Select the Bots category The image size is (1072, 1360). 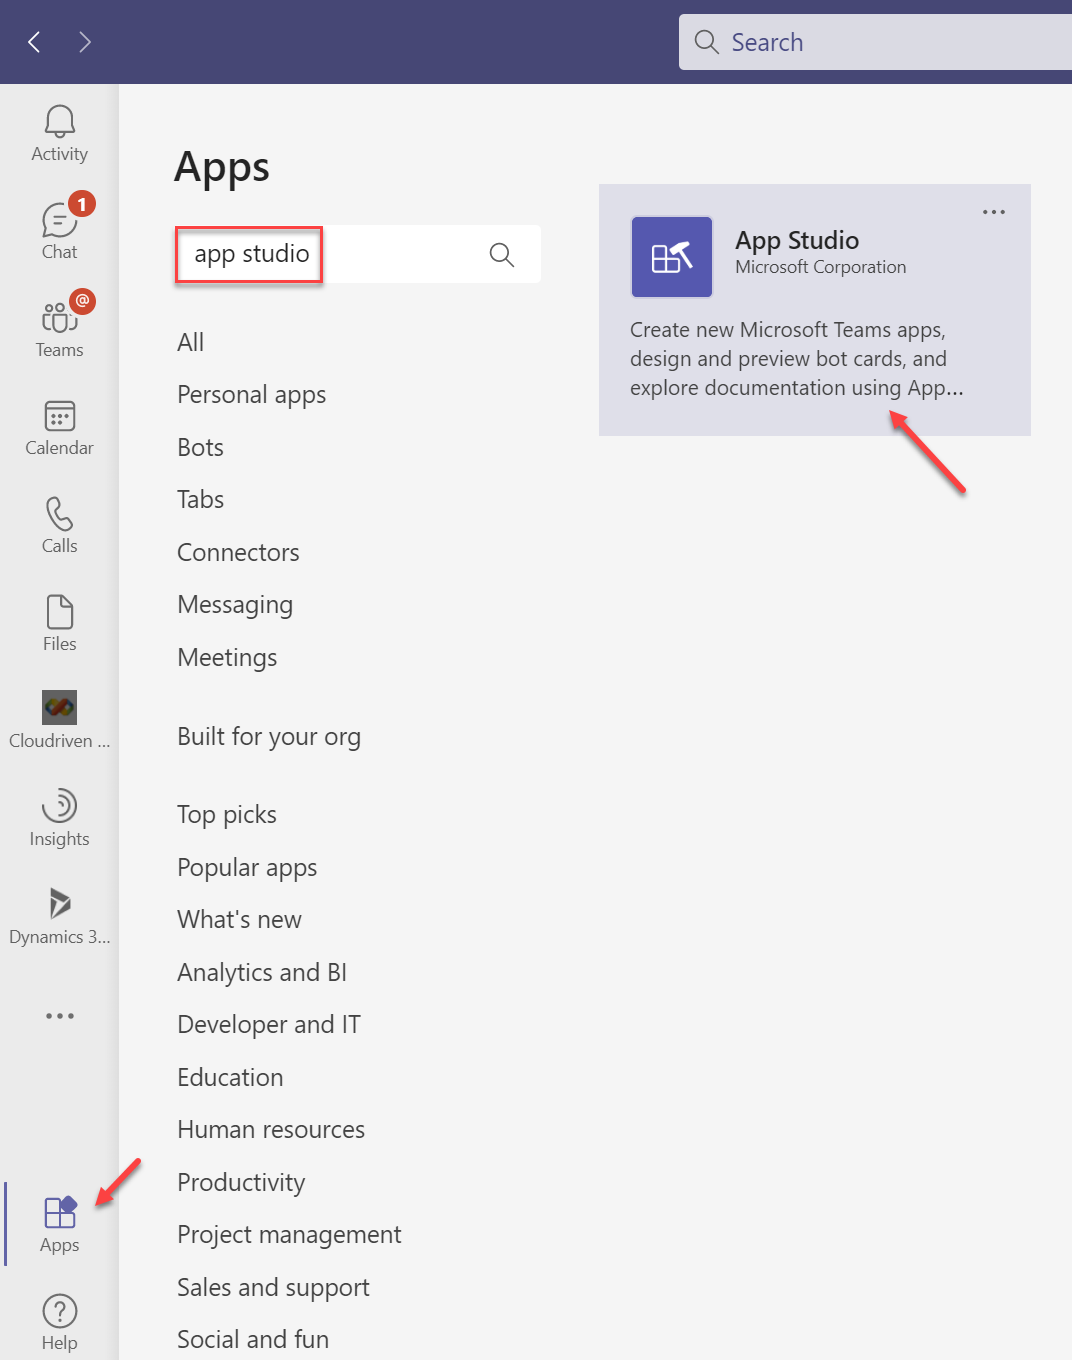[200, 448]
